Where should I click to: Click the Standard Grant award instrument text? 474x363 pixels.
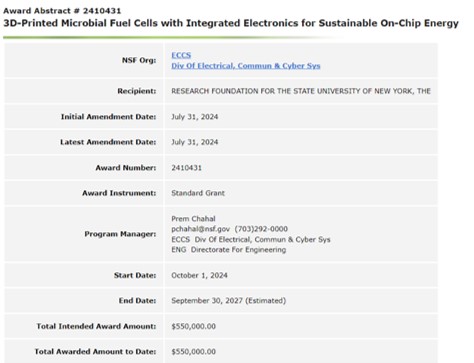[x=198, y=193]
